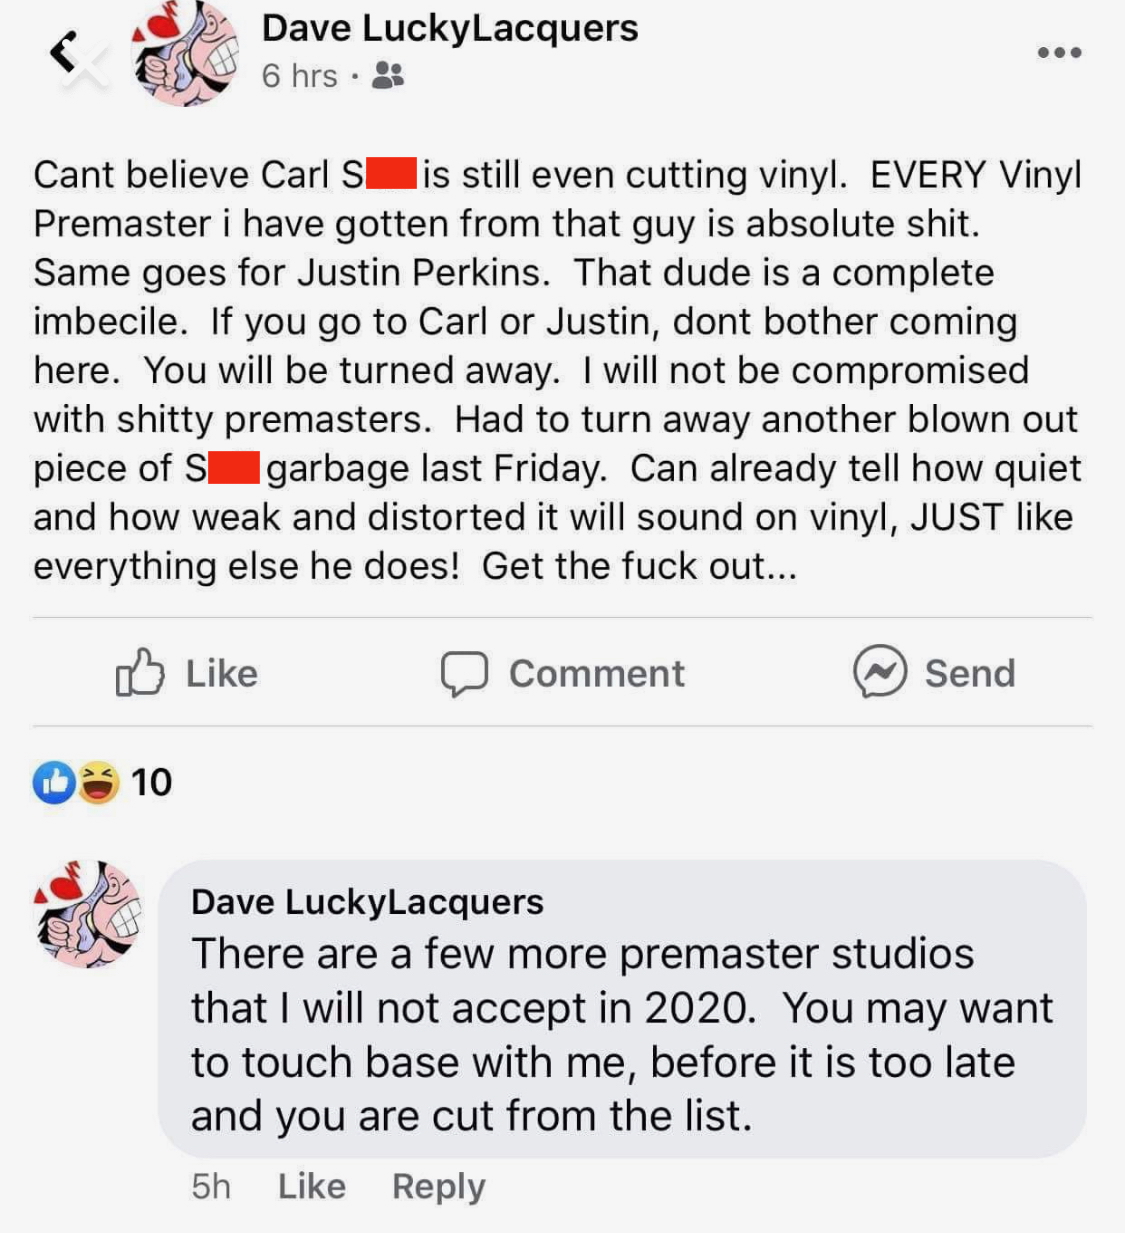The image size is (1125, 1233).
Task: Toggle Like on the comment
Action: 312,1186
